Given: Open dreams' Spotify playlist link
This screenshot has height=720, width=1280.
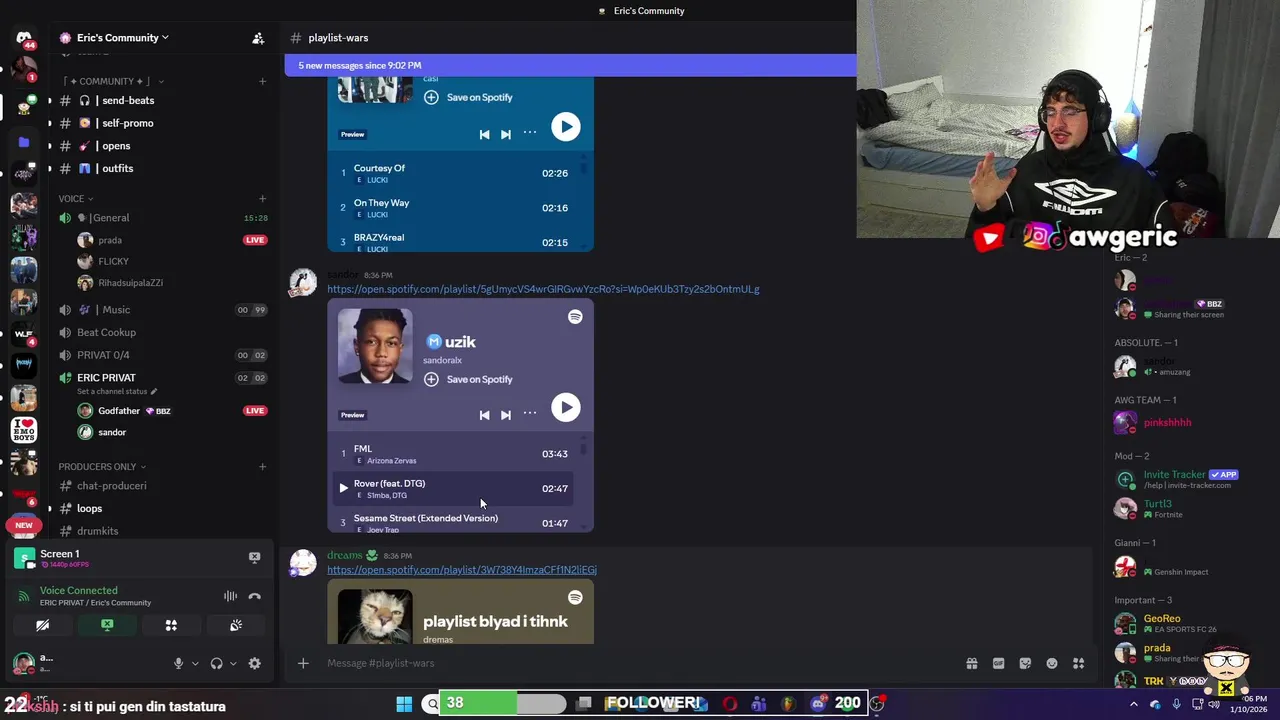Looking at the screenshot, I should 462,570.
